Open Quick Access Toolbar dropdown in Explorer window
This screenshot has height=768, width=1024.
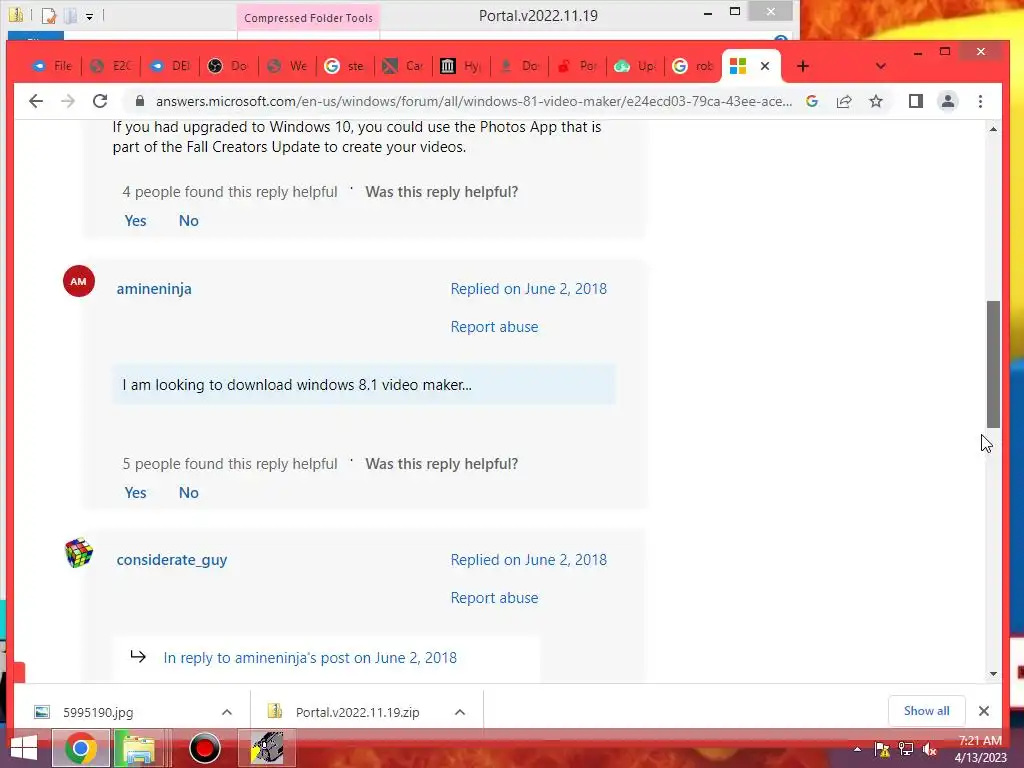(x=89, y=16)
